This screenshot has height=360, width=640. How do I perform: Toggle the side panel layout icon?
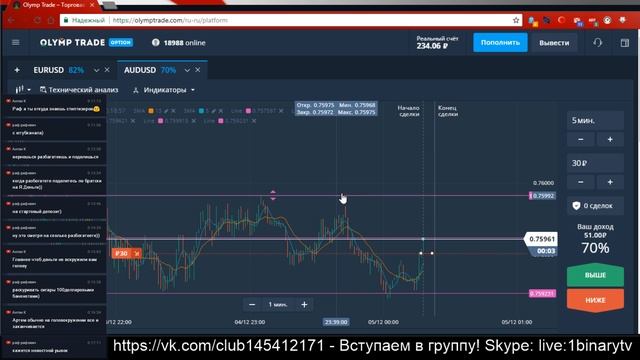click(x=624, y=42)
